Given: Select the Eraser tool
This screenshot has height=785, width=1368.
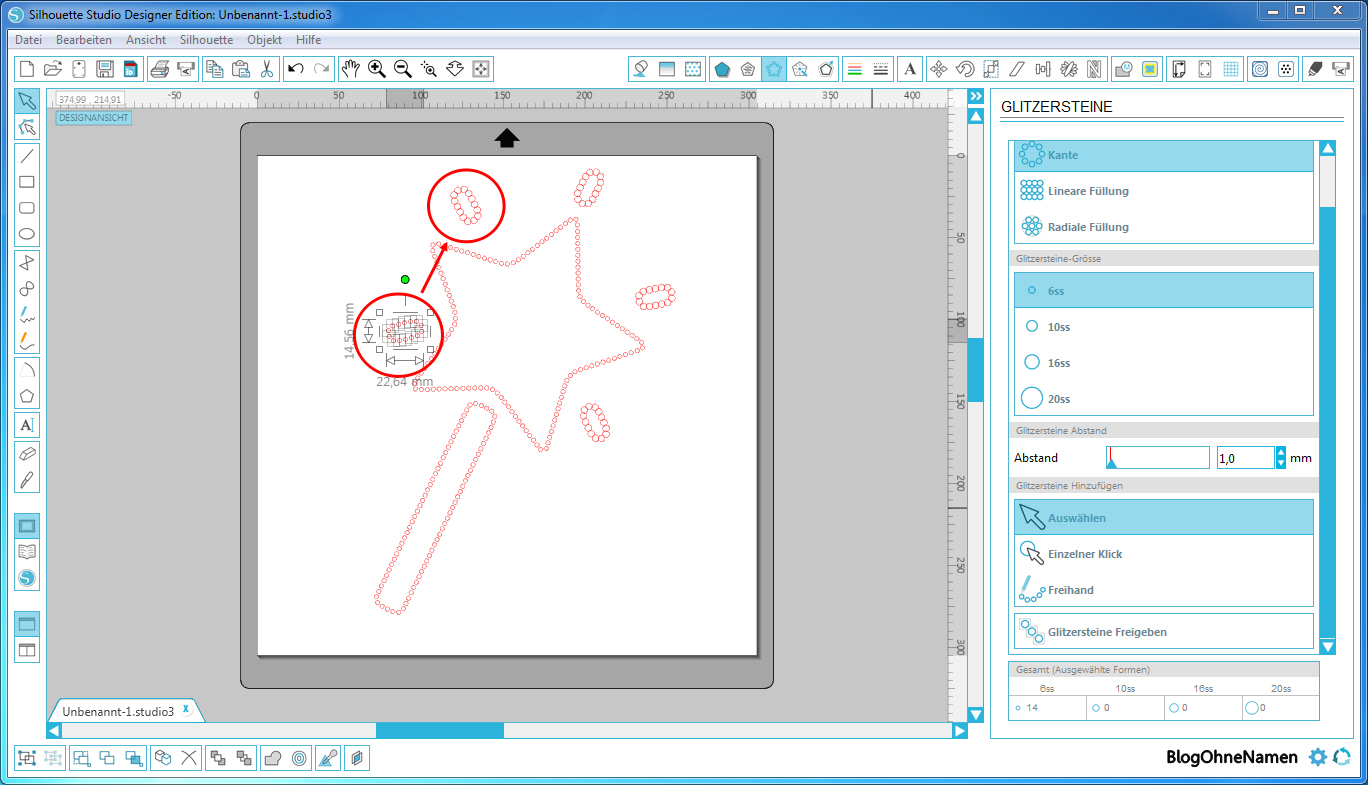Looking at the screenshot, I should point(27,453).
